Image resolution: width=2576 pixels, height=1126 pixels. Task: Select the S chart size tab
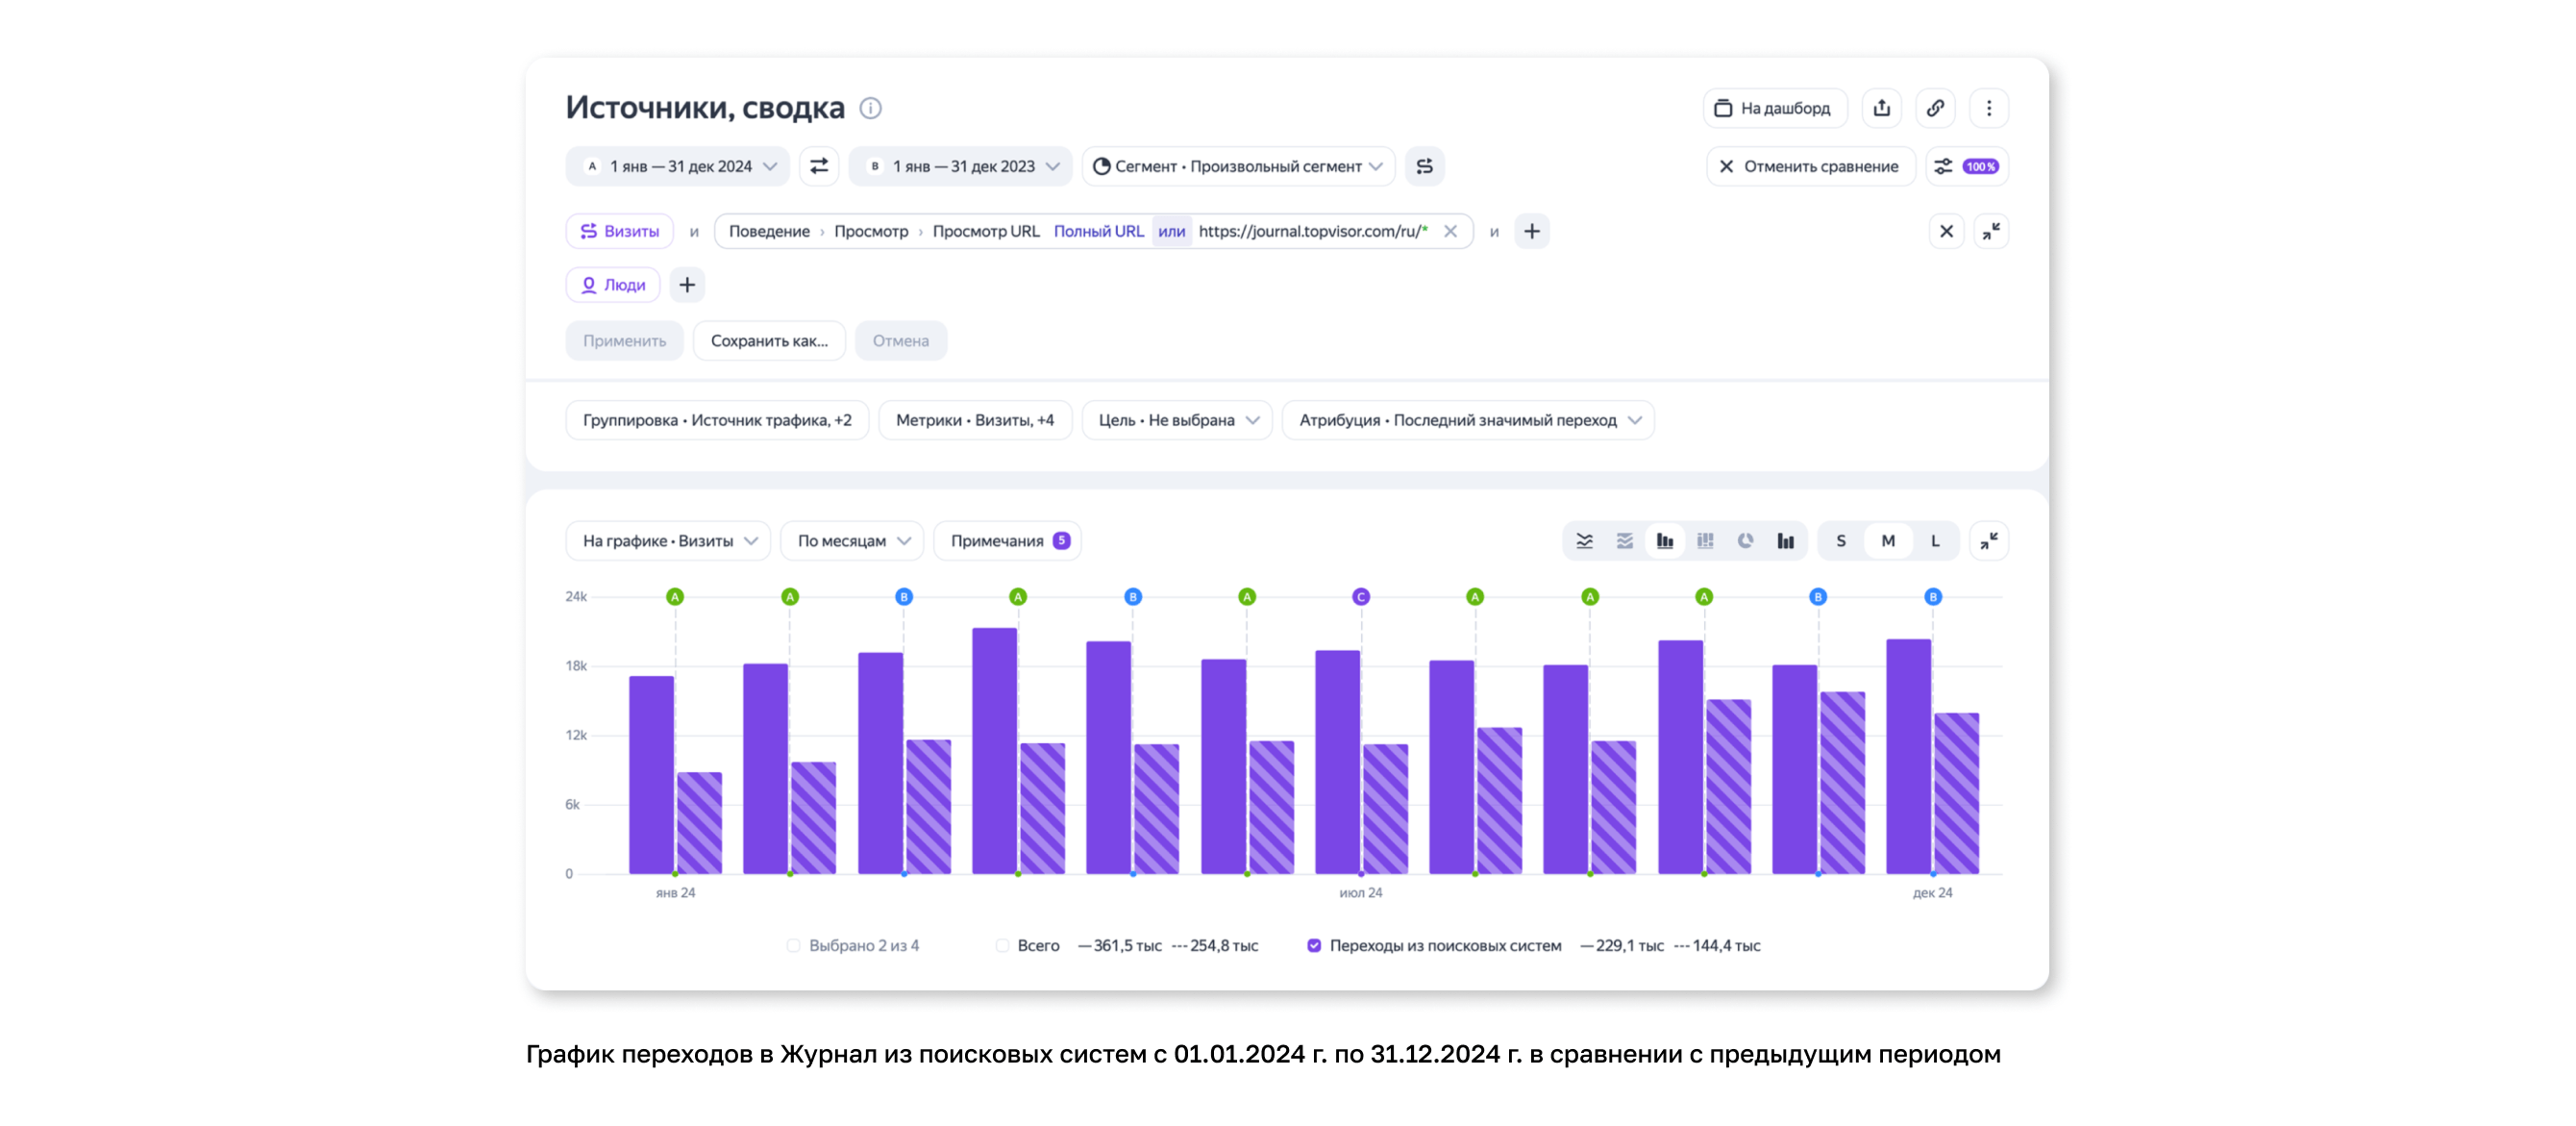pos(1841,541)
